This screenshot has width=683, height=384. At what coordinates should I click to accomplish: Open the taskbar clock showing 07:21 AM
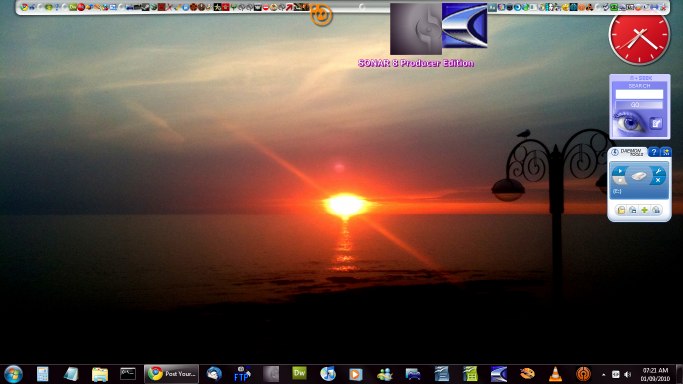tap(655, 374)
